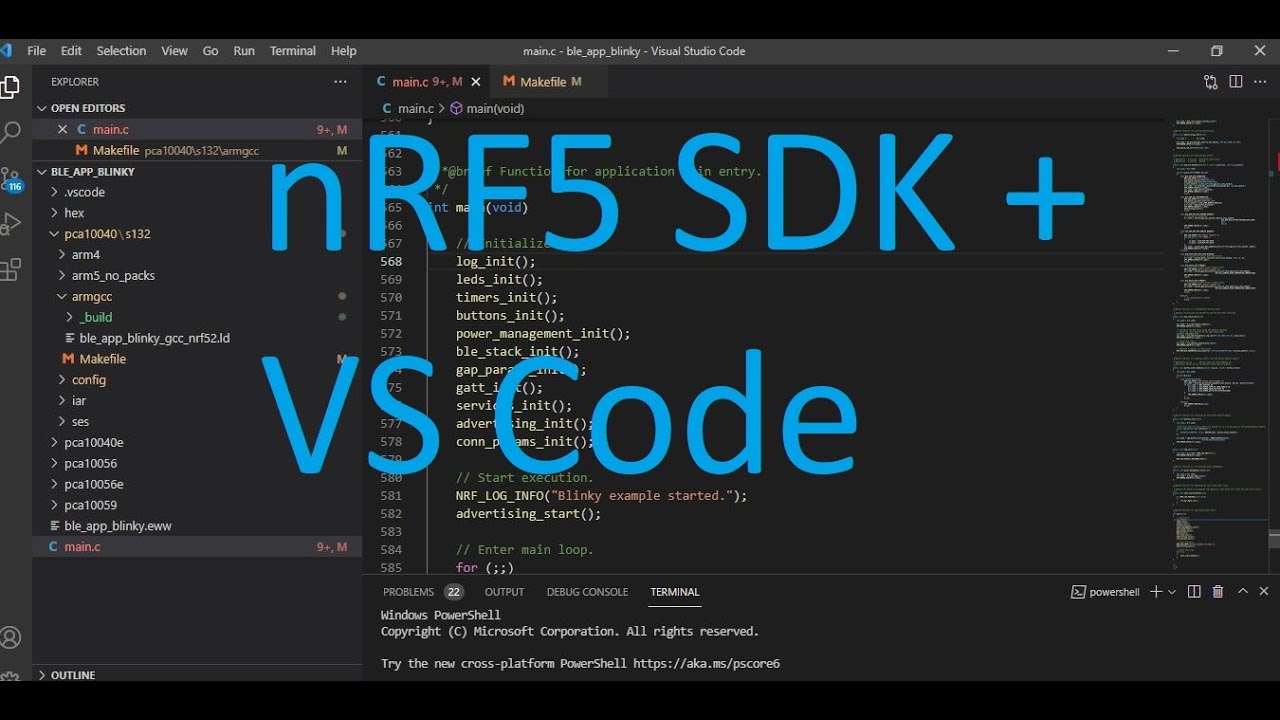This screenshot has width=1280, height=720.
Task: Open the Accounts icon in activity bar
Action: (x=9, y=637)
